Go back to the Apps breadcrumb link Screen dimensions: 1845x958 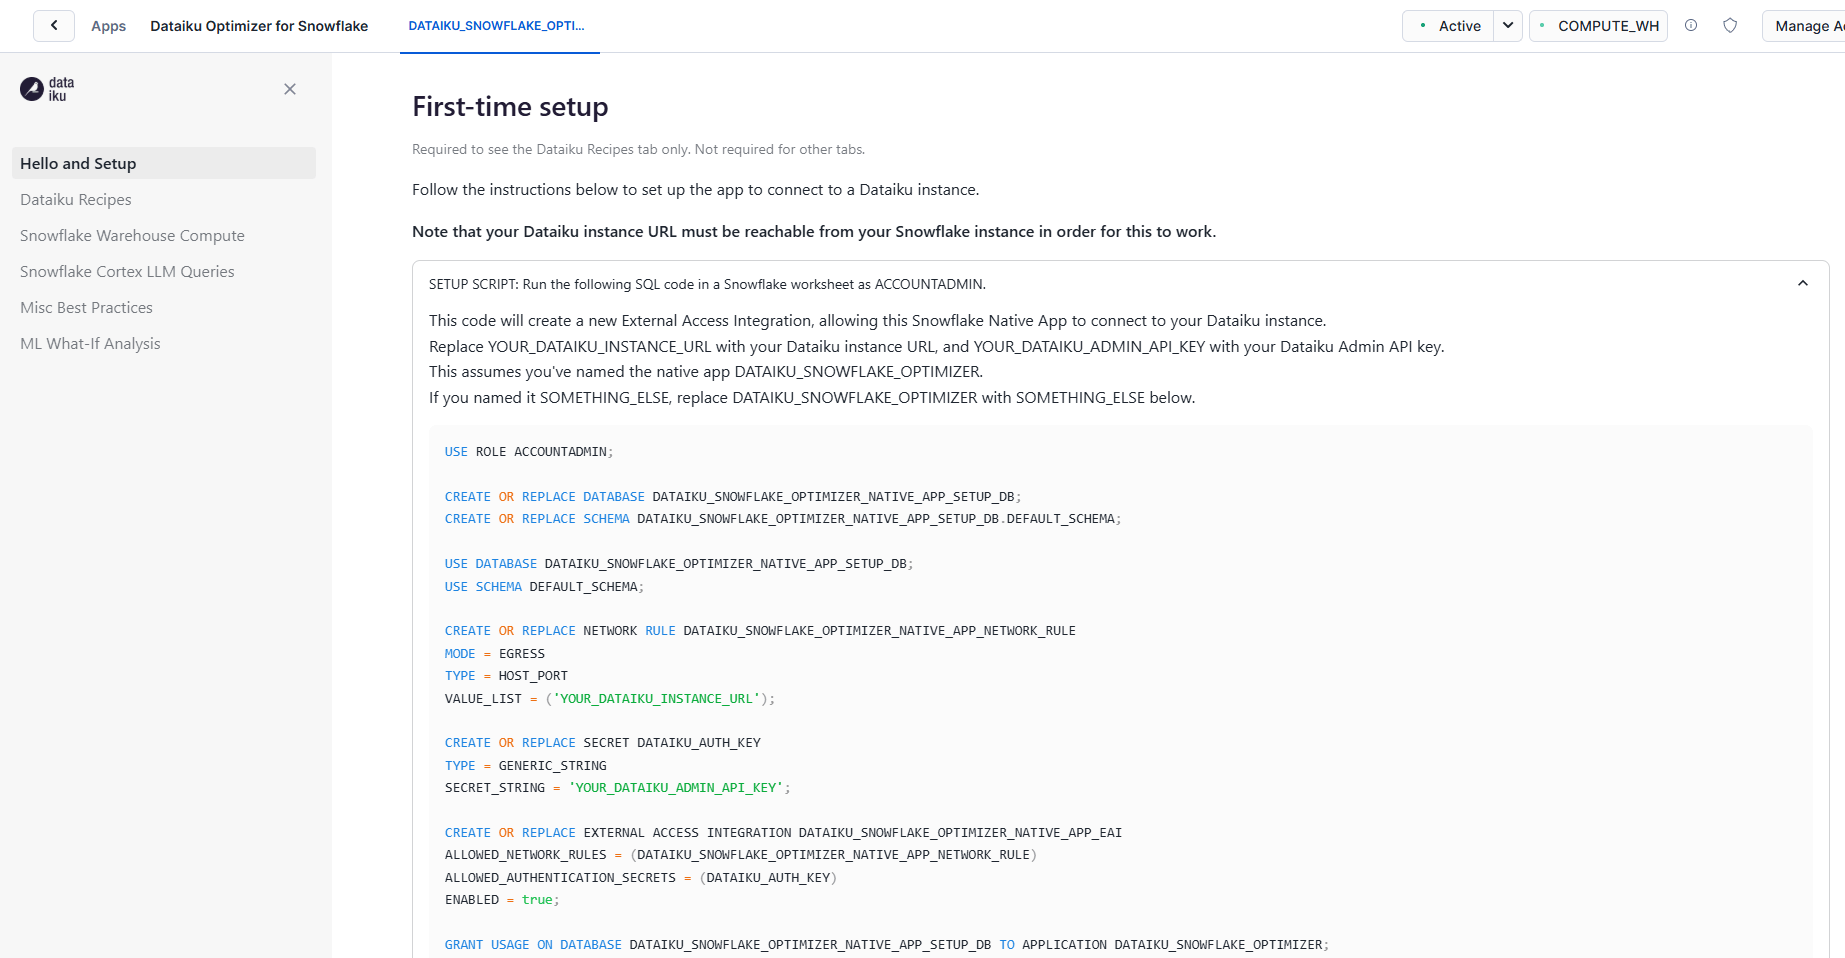tap(108, 26)
